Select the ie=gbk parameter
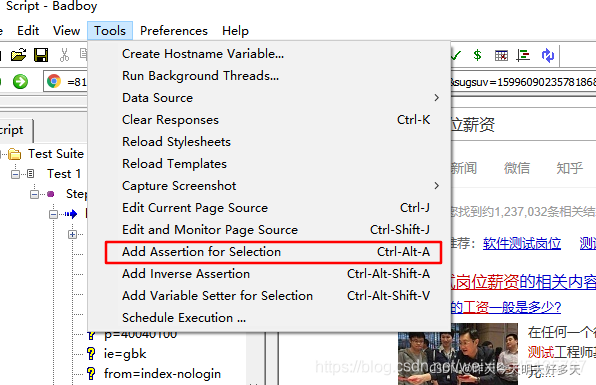 click(x=125, y=354)
